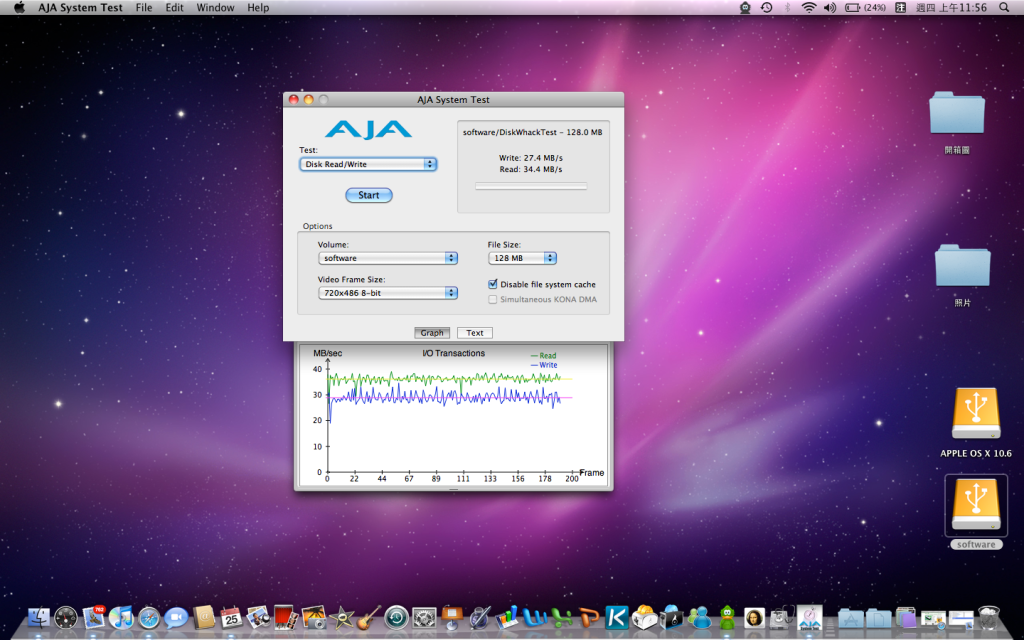Open Address Book from the Dock
Screen dimensions: 1024x640
(x=204, y=616)
